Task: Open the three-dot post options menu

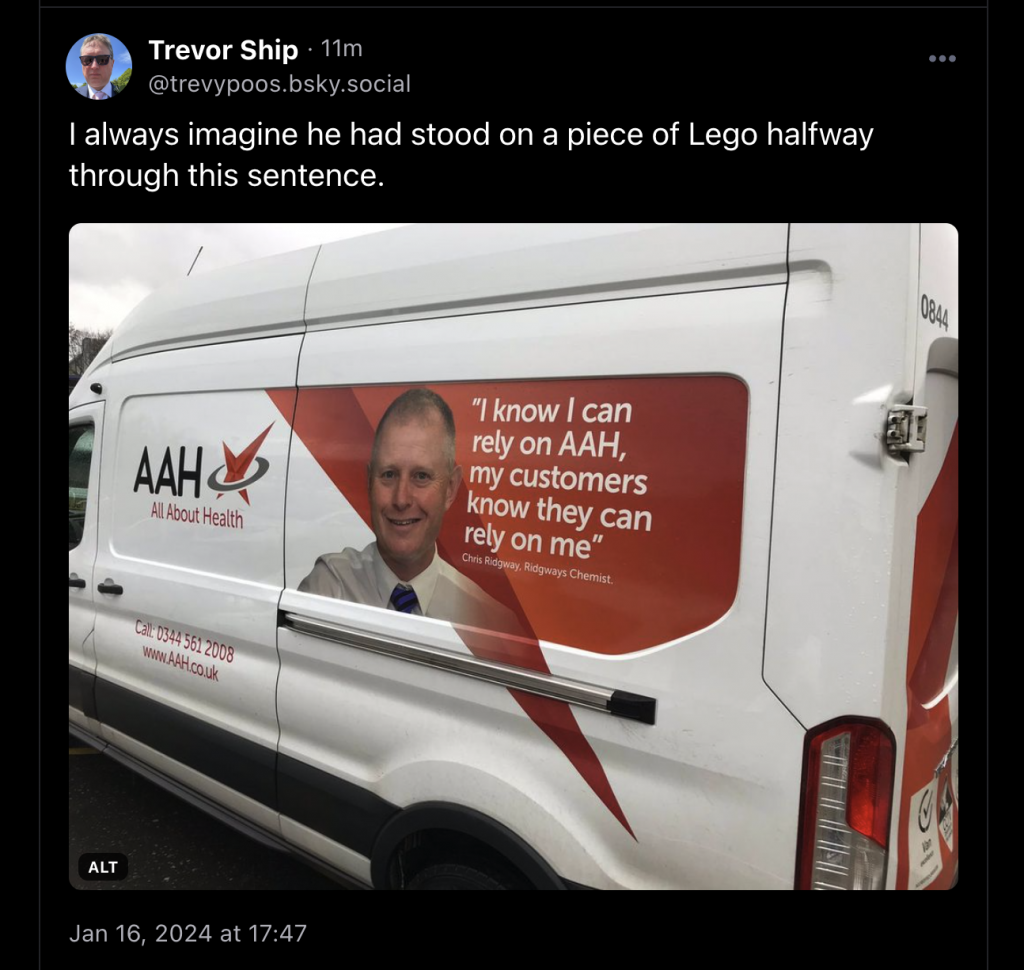Action: (x=942, y=59)
